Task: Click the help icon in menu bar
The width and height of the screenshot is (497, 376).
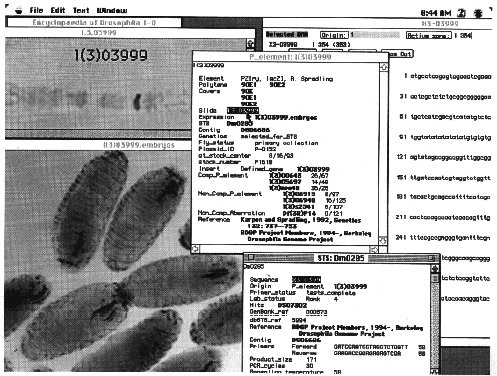Action: pos(461,13)
